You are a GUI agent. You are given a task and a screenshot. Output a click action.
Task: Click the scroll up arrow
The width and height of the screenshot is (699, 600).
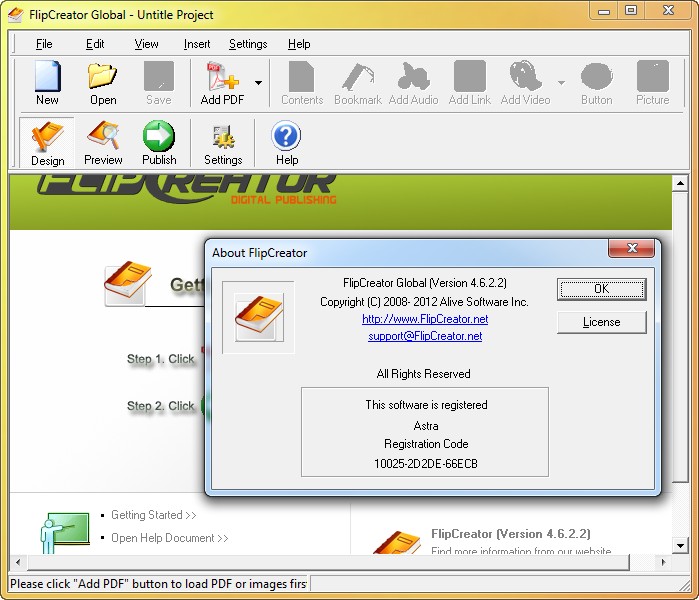(680, 183)
